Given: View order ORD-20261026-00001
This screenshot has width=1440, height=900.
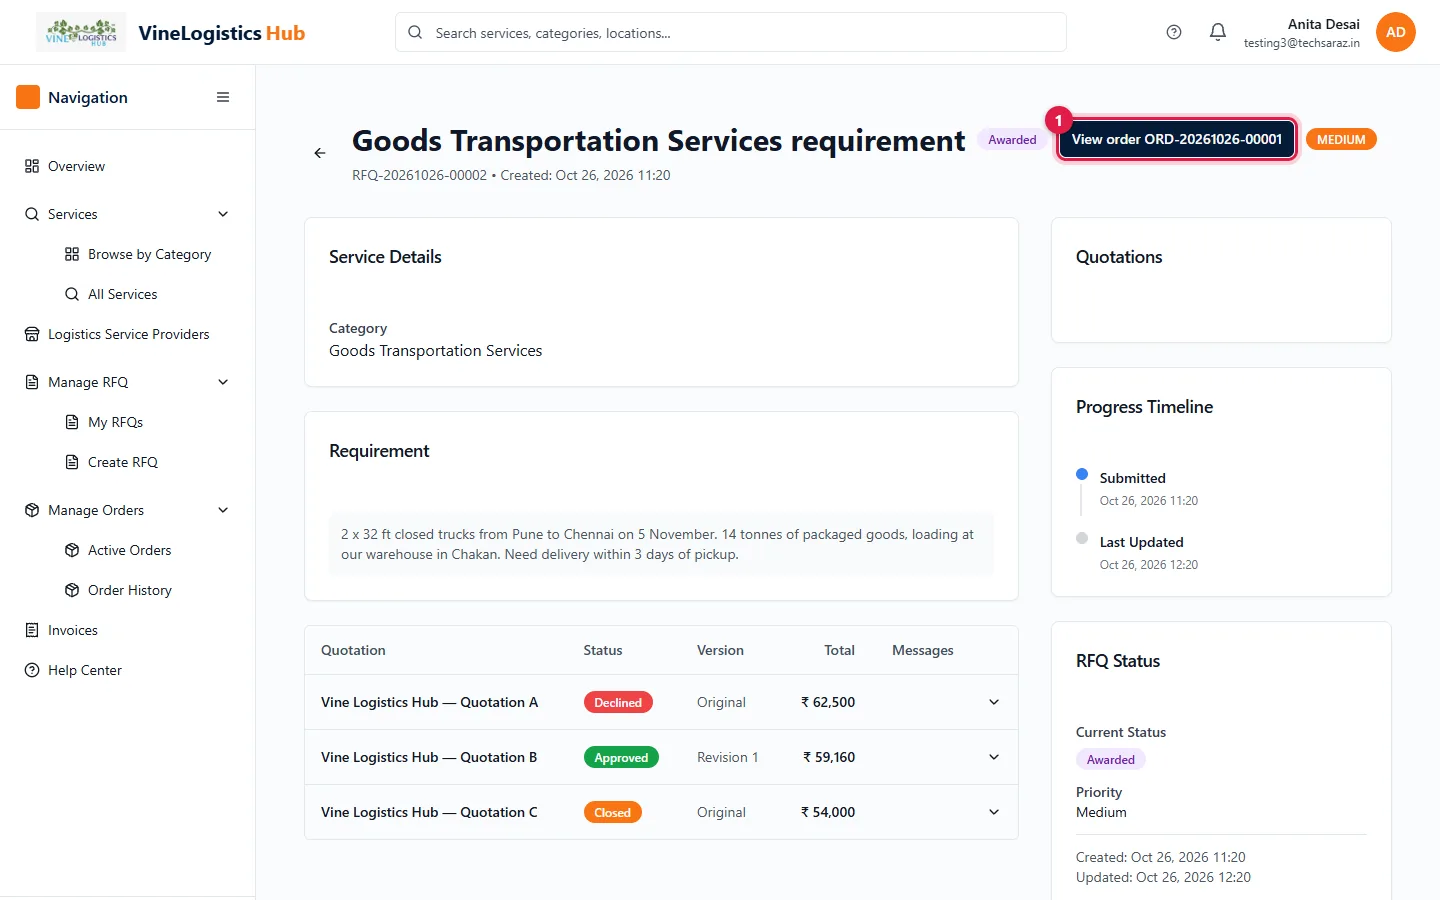Looking at the screenshot, I should (x=1177, y=139).
